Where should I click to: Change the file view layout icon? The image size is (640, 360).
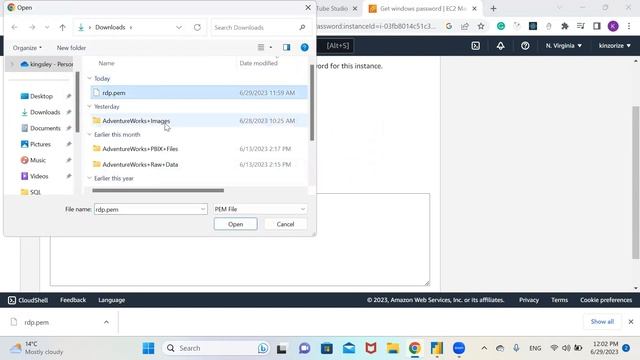(x=261, y=47)
